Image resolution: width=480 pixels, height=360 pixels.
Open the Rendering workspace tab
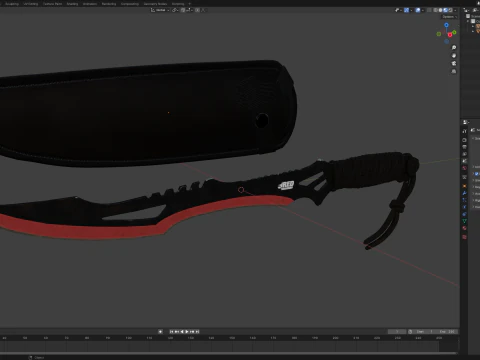[109, 4]
